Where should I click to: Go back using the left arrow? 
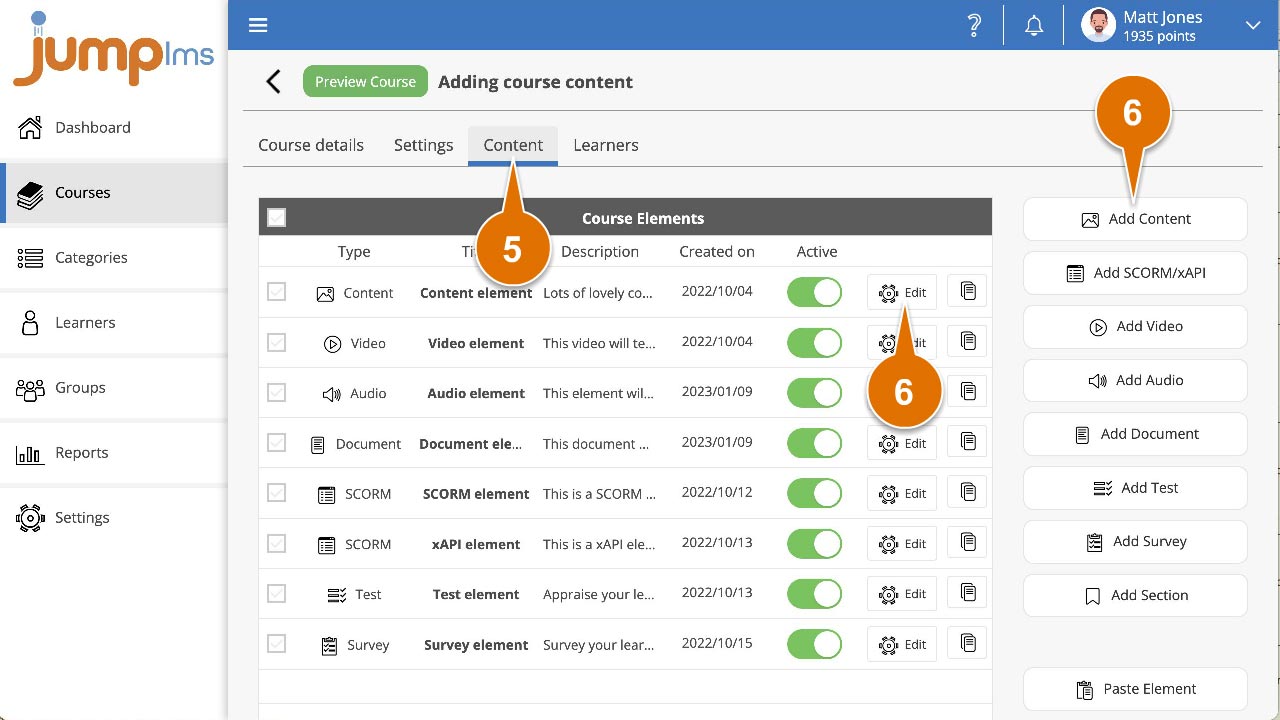tap(273, 82)
